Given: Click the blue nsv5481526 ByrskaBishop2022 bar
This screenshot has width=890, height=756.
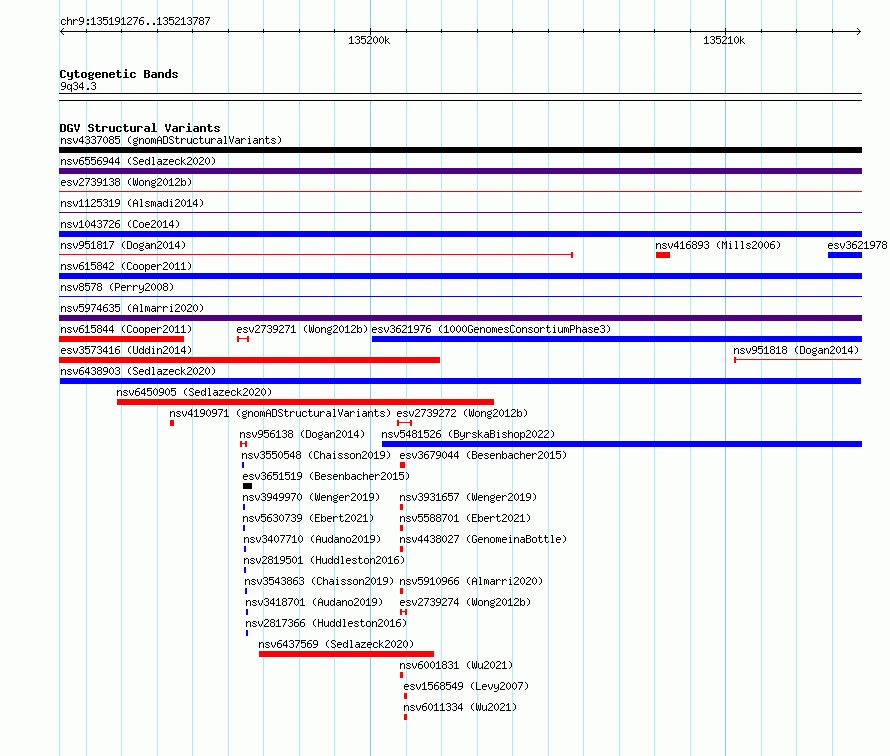Looking at the screenshot, I should click(x=622, y=444).
